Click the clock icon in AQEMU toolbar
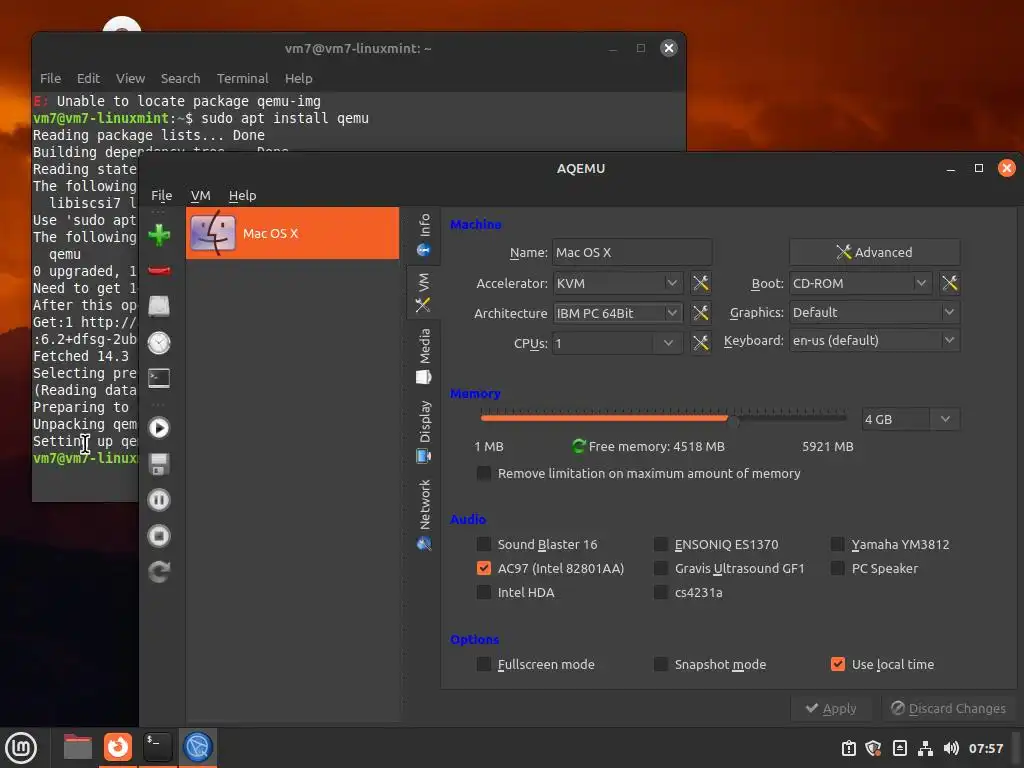The image size is (1024, 768). click(x=159, y=343)
